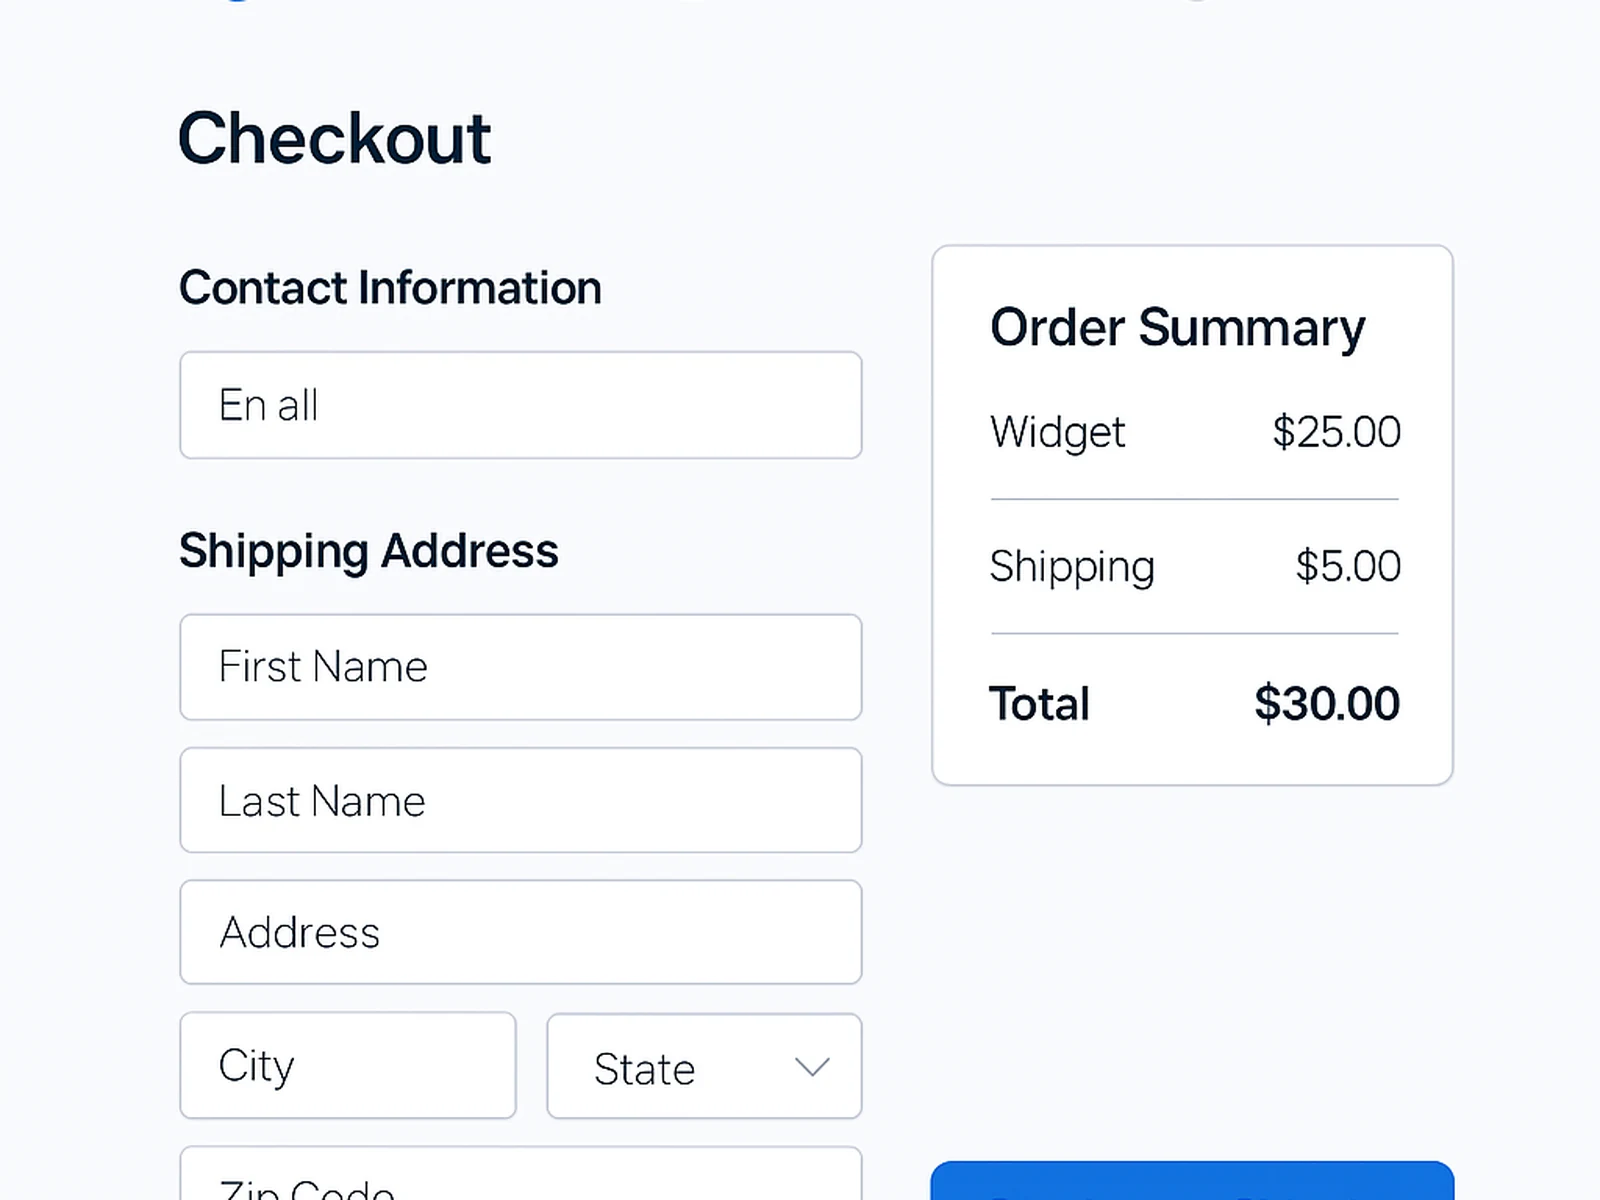Click the $25.00 Widget price
Image resolution: width=1600 pixels, height=1200 pixels.
click(x=1334, y=432)
